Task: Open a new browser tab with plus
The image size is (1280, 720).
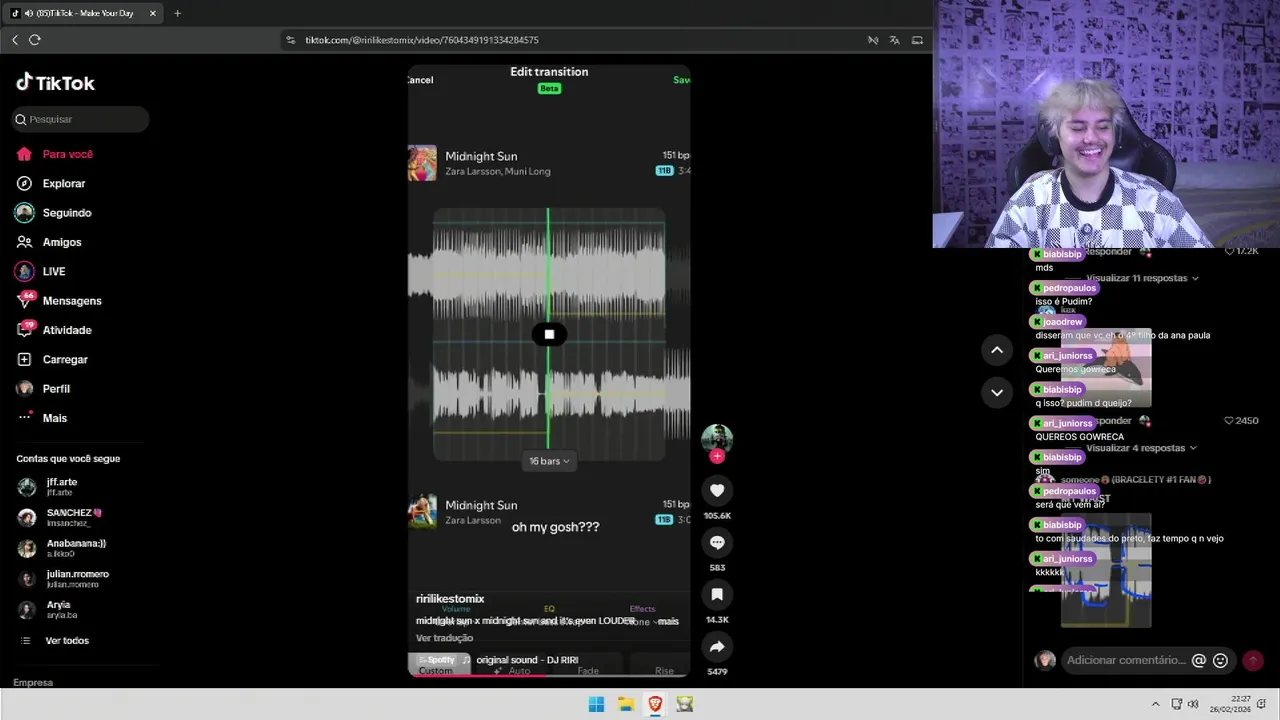Action: [177, 13]
